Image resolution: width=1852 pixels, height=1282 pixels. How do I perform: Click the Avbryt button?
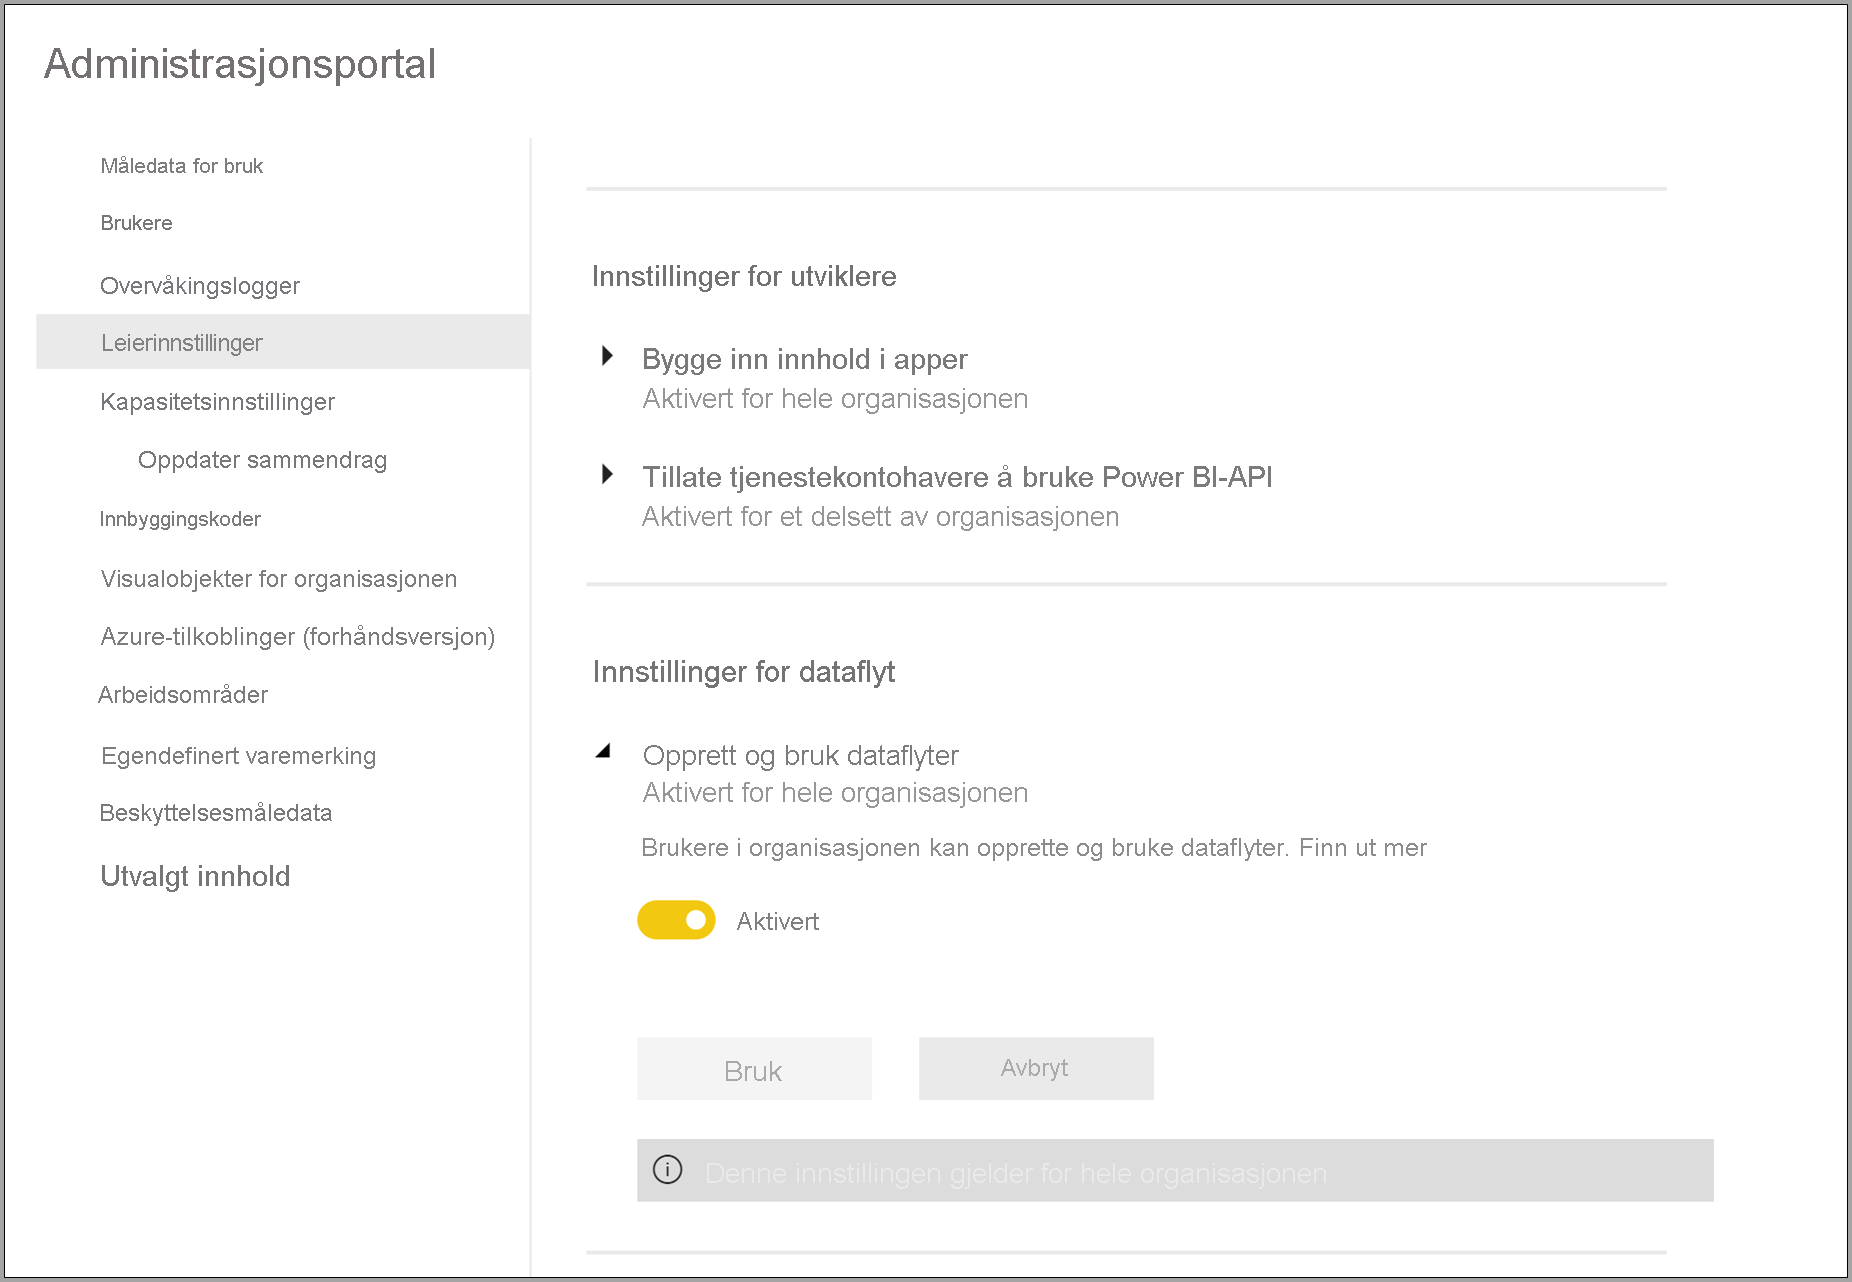tap(1035, 1068)
